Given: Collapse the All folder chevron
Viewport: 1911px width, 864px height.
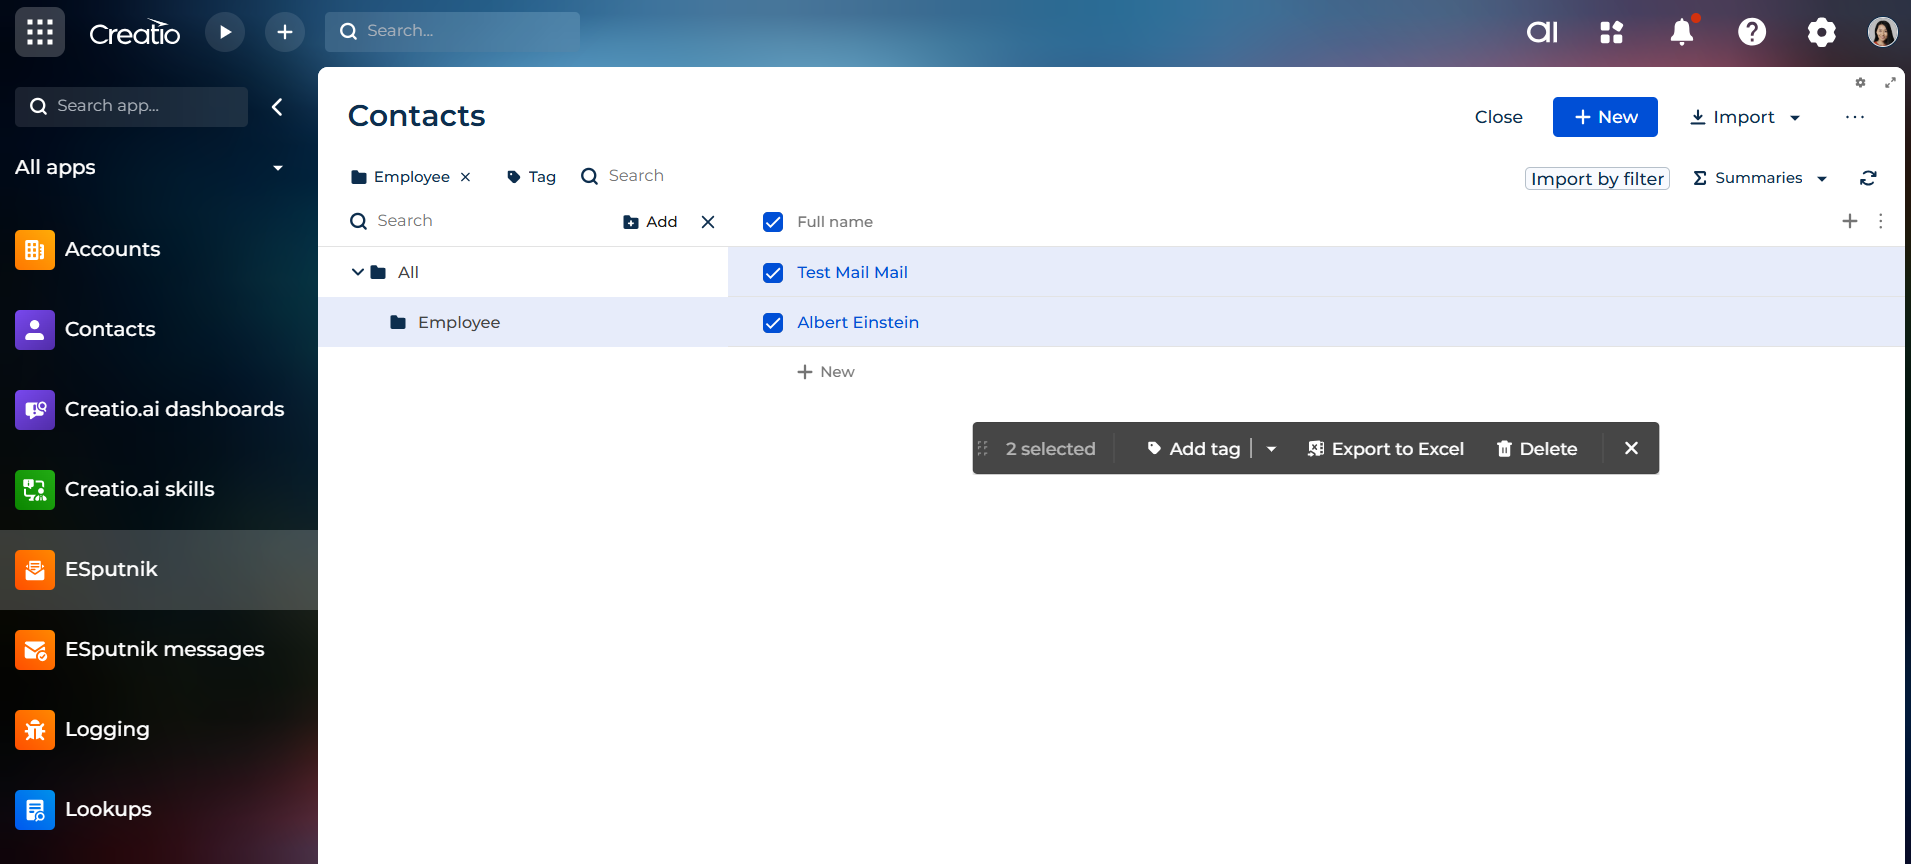Looking at the screenshot, I should coord(357,272).
